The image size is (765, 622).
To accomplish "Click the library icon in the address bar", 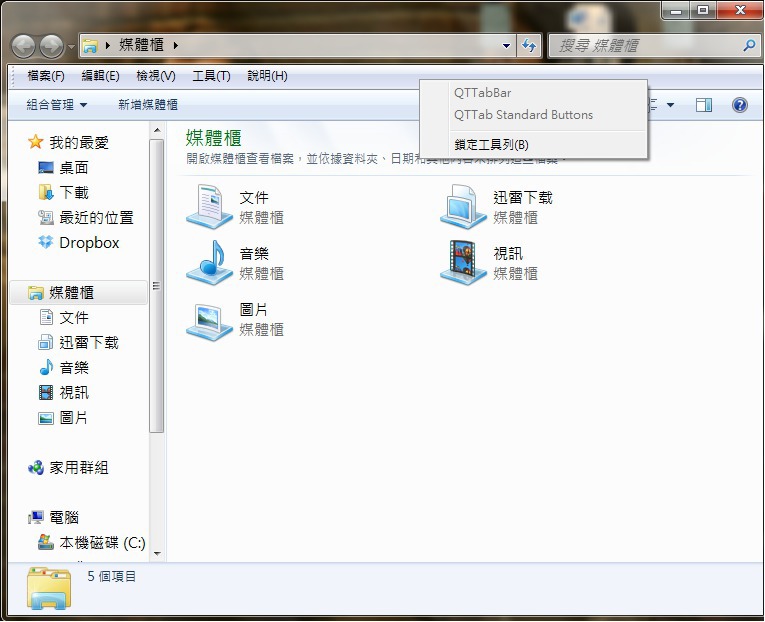I will click(x=90, y=46).
